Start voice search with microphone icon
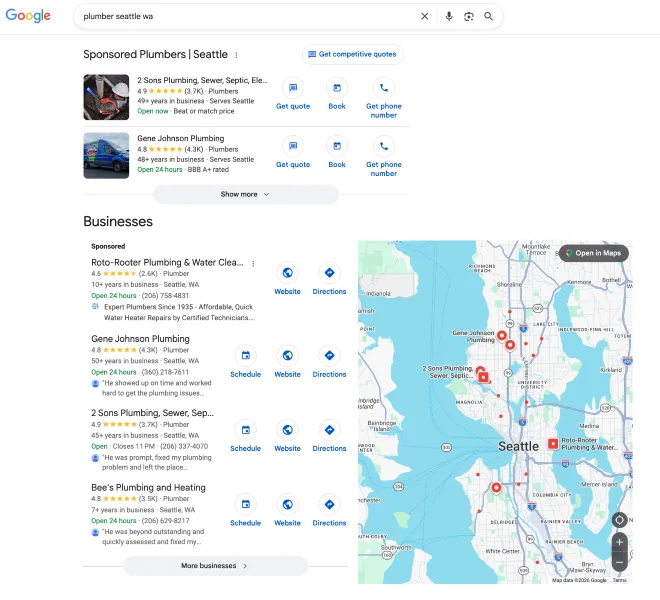 pos(449,16)
